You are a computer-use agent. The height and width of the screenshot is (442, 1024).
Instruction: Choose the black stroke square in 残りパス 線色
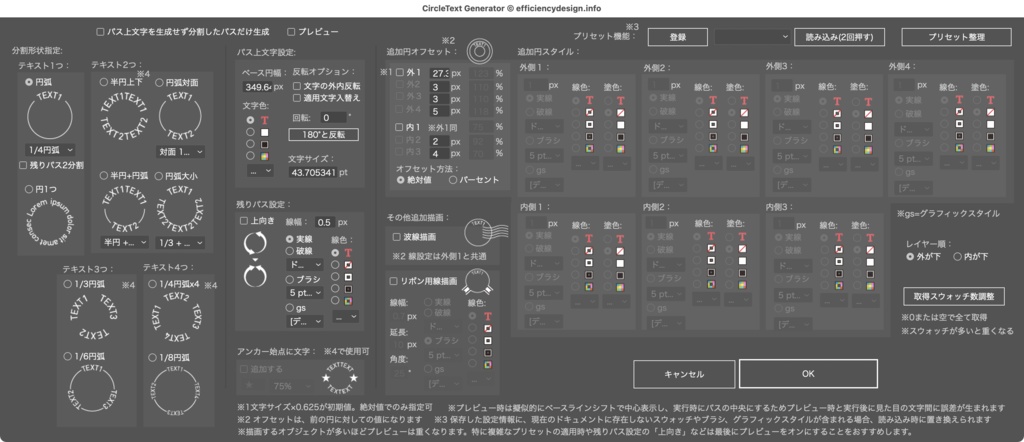point(349,288)
